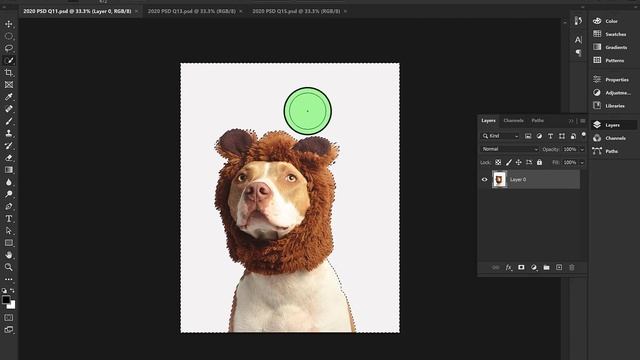Open the Normal blending mode dropdown

pyautogui.click(x=510, y=149)
